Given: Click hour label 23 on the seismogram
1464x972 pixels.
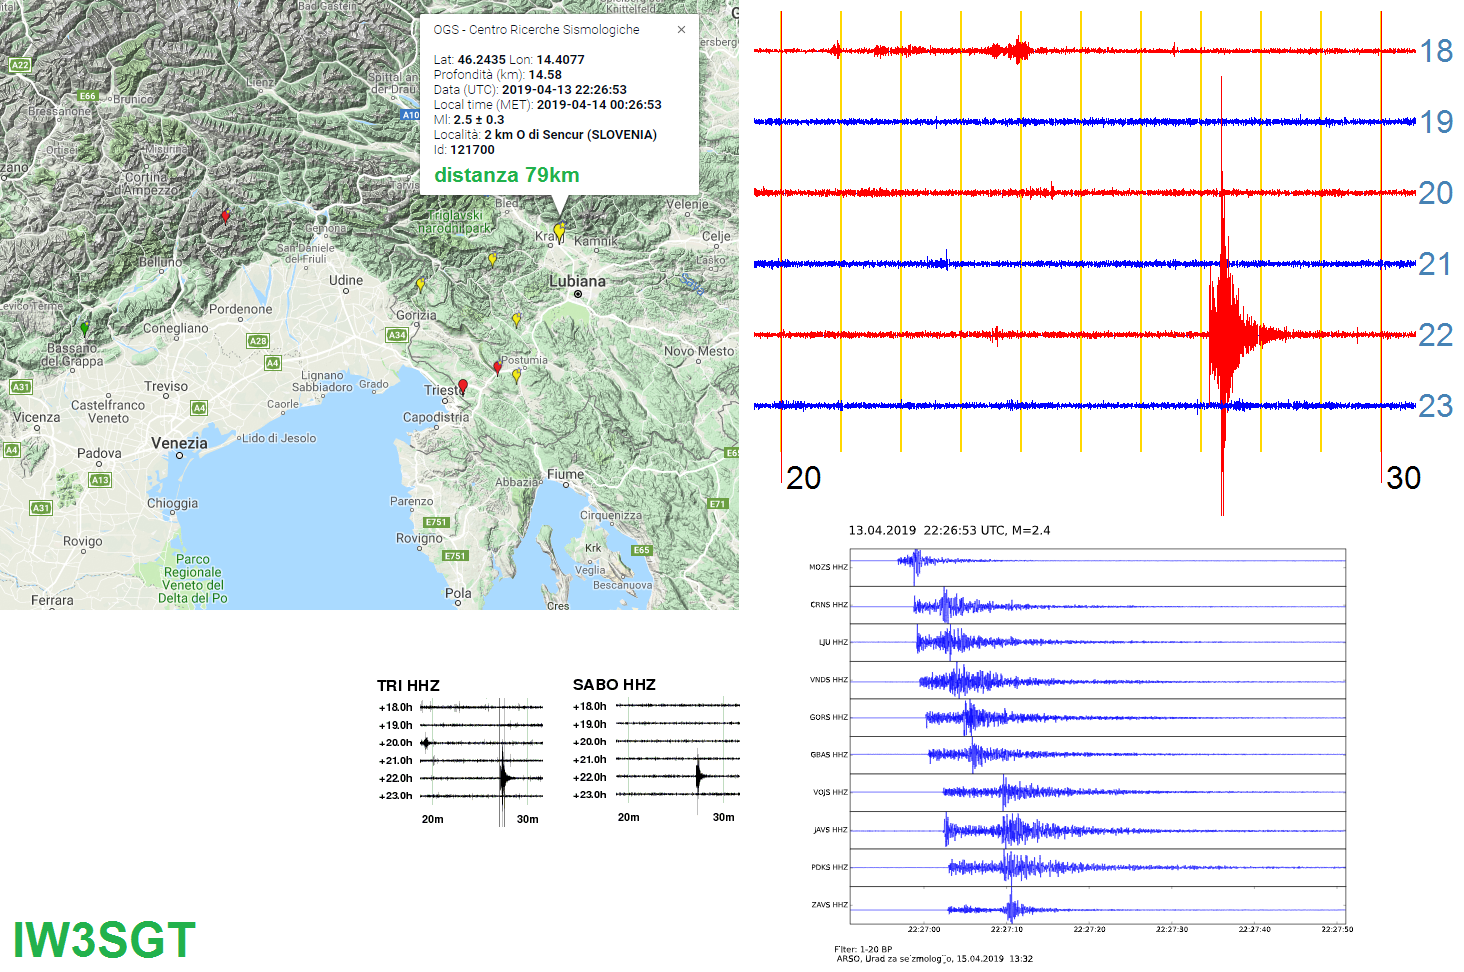Looking at the screenshot, I should 1436,406.
